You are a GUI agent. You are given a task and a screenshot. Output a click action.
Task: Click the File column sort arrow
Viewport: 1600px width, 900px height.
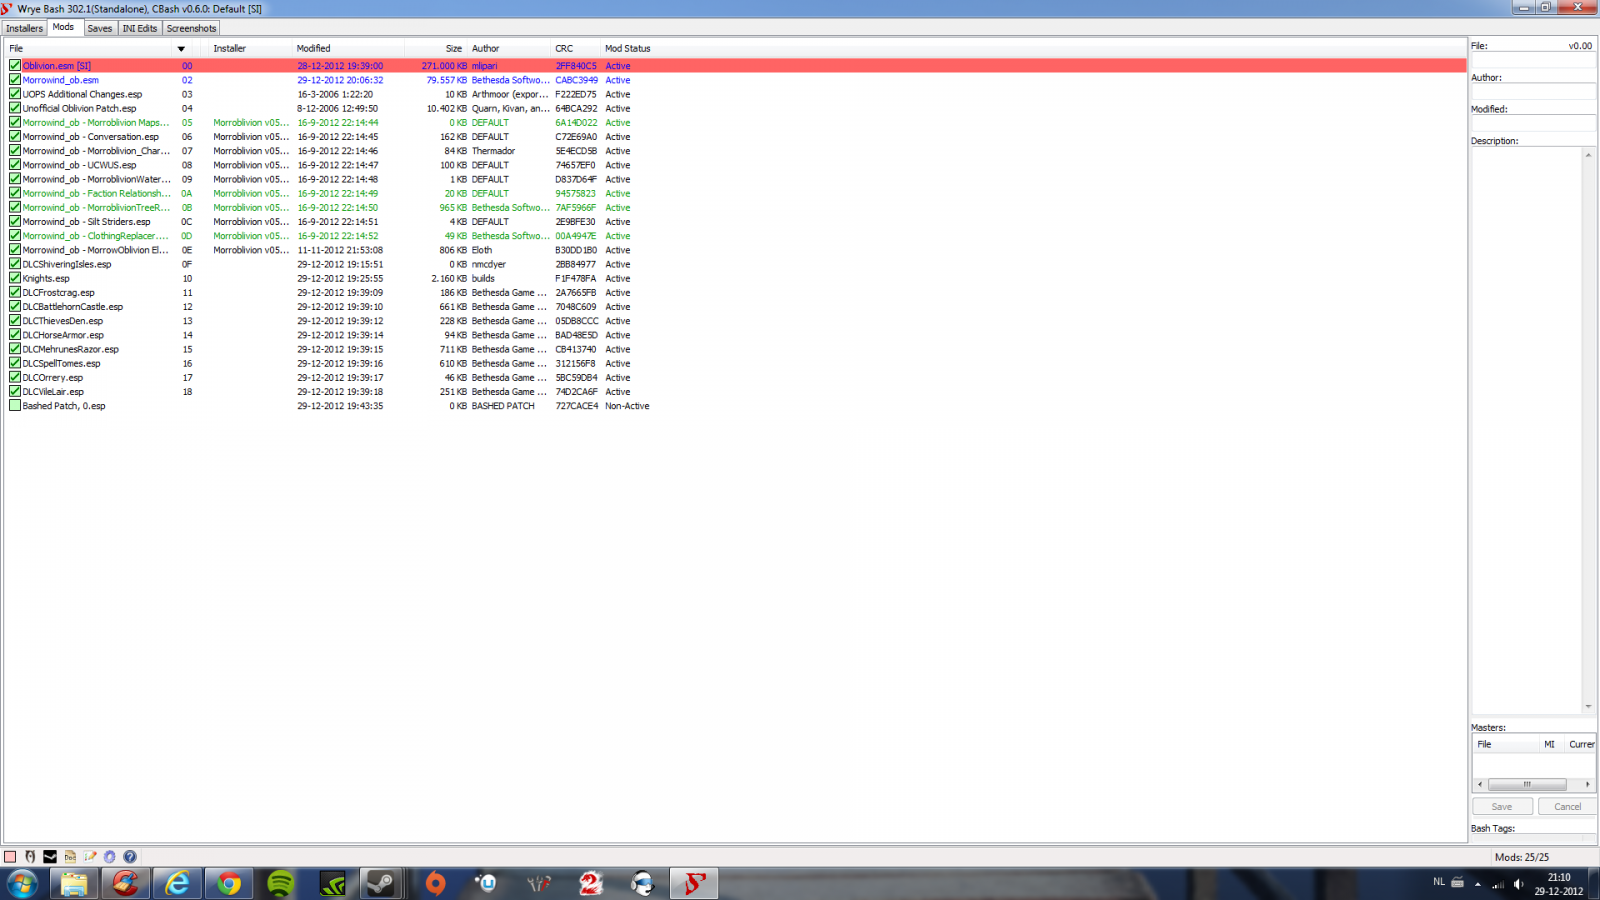[x=181, y=49]
